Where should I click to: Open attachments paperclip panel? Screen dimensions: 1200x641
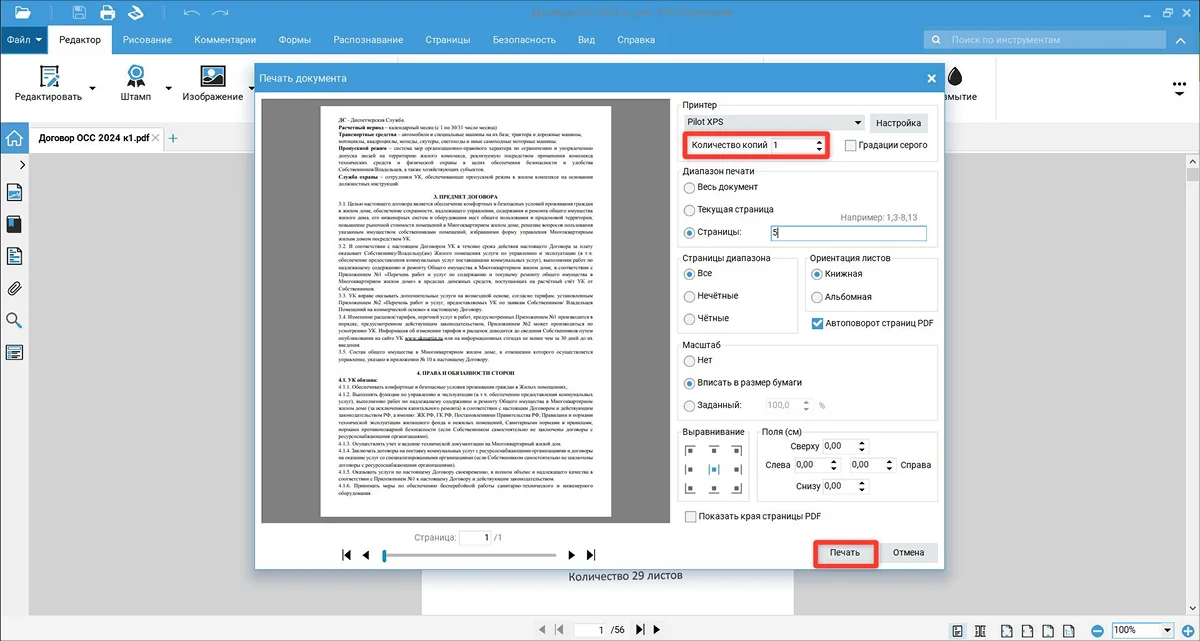click(14, 288)
